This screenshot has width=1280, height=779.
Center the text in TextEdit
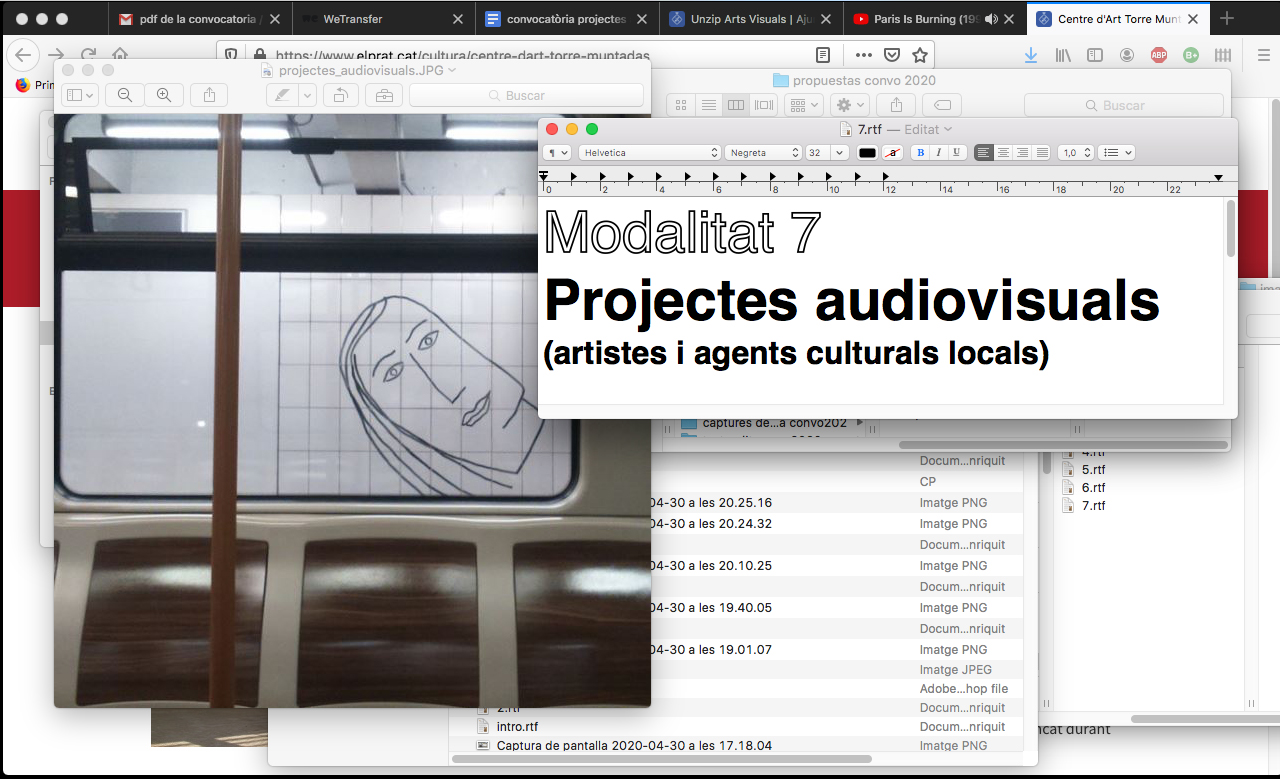click(x=1003, y=153)
